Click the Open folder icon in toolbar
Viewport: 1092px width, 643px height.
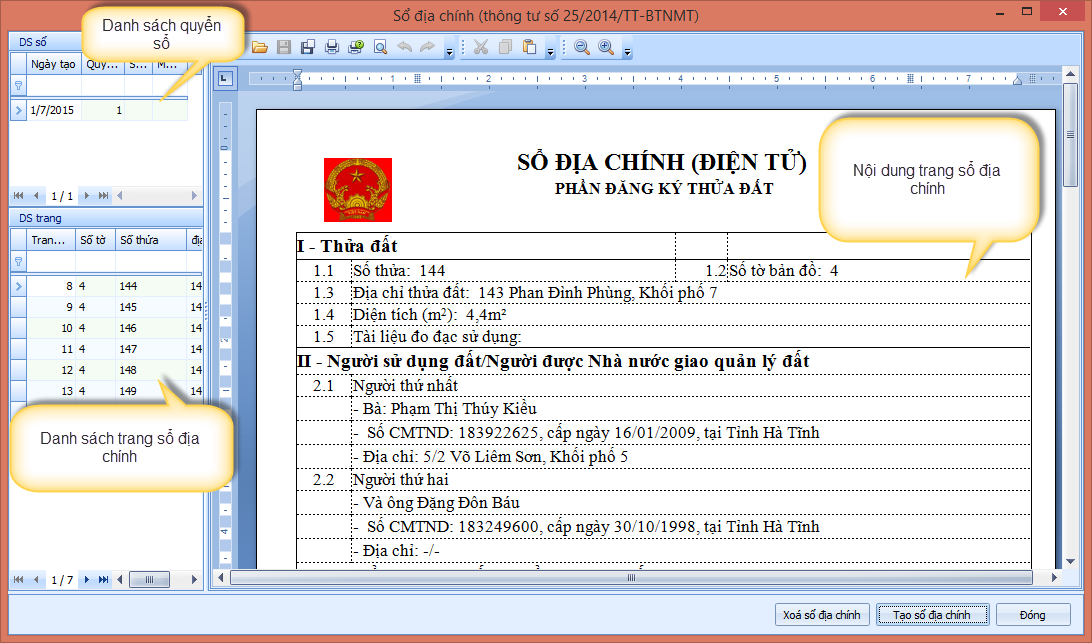(260, 47)
